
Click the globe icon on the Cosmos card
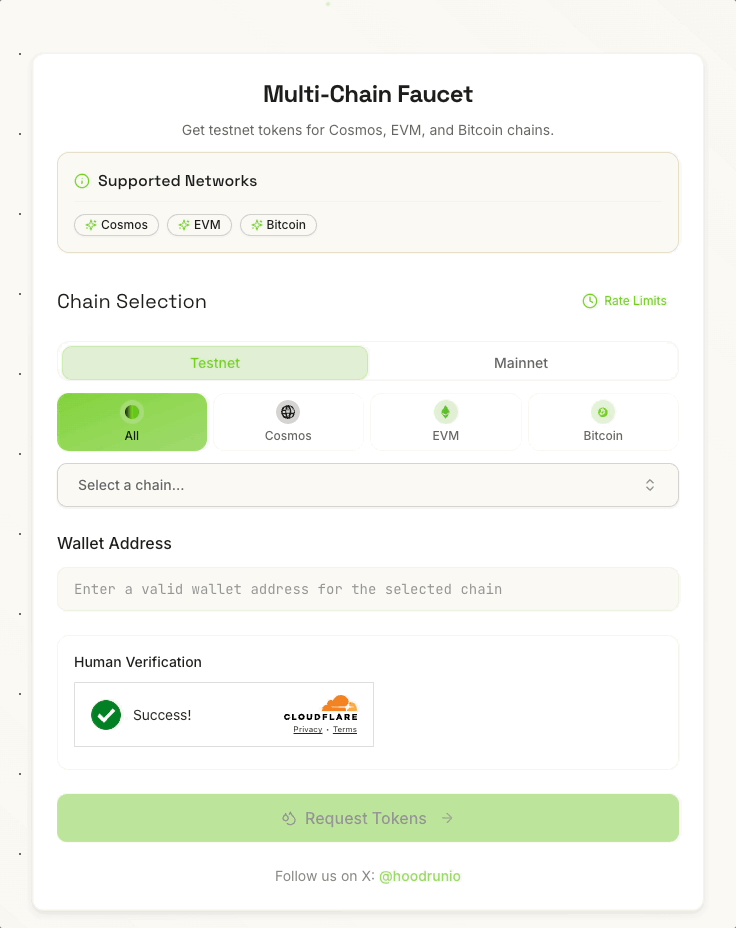coord(288,411)
